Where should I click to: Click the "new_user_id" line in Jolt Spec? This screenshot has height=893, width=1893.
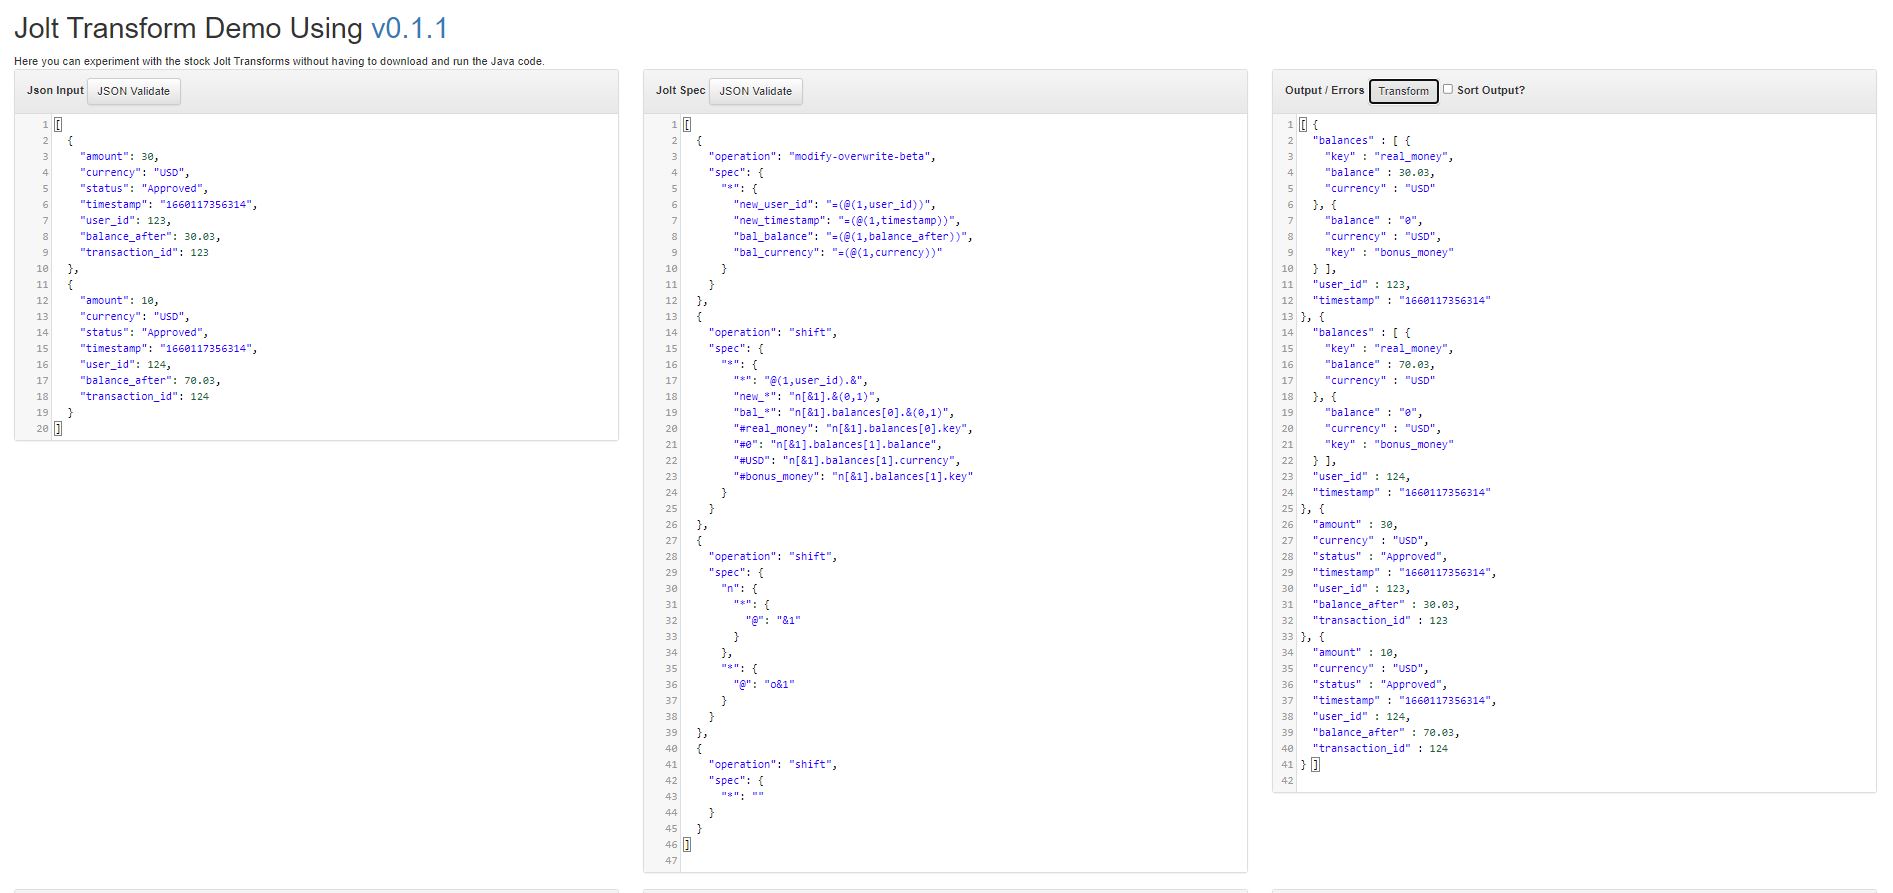click(834, 204)
